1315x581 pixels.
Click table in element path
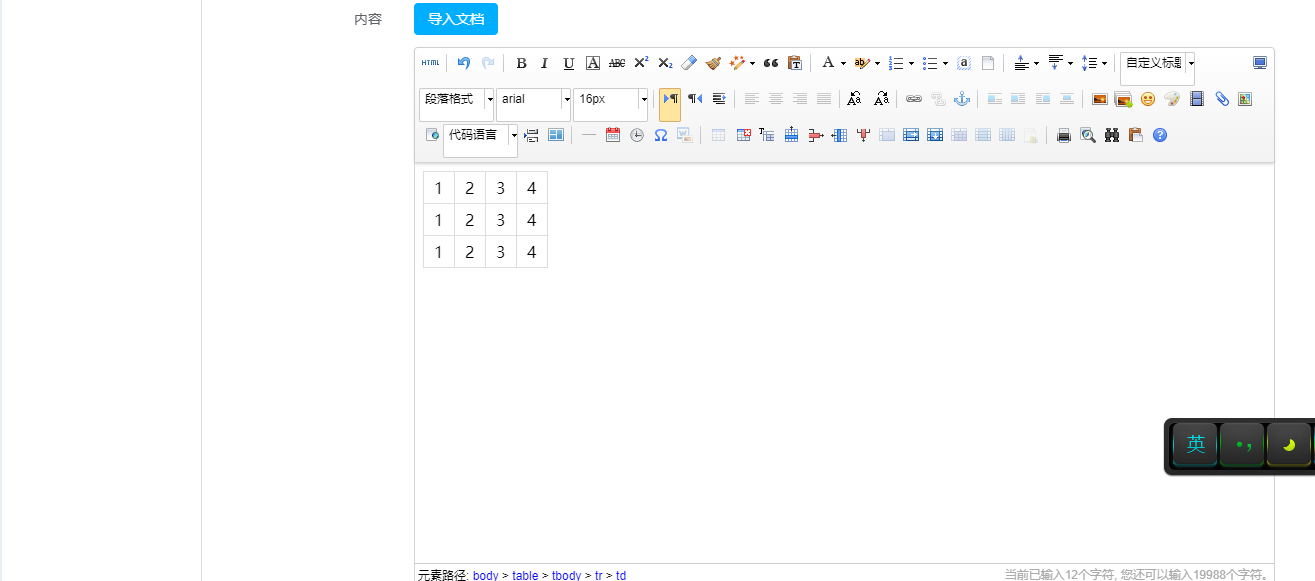click(x=525, y=575)
